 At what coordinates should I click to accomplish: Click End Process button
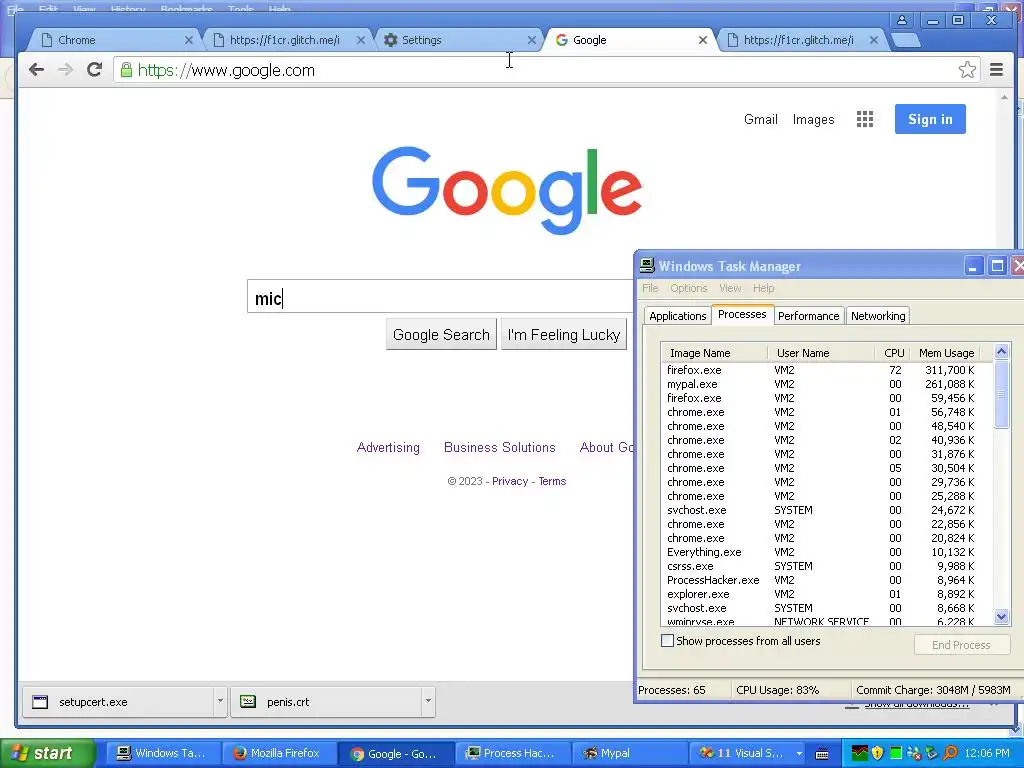[961, 645]
